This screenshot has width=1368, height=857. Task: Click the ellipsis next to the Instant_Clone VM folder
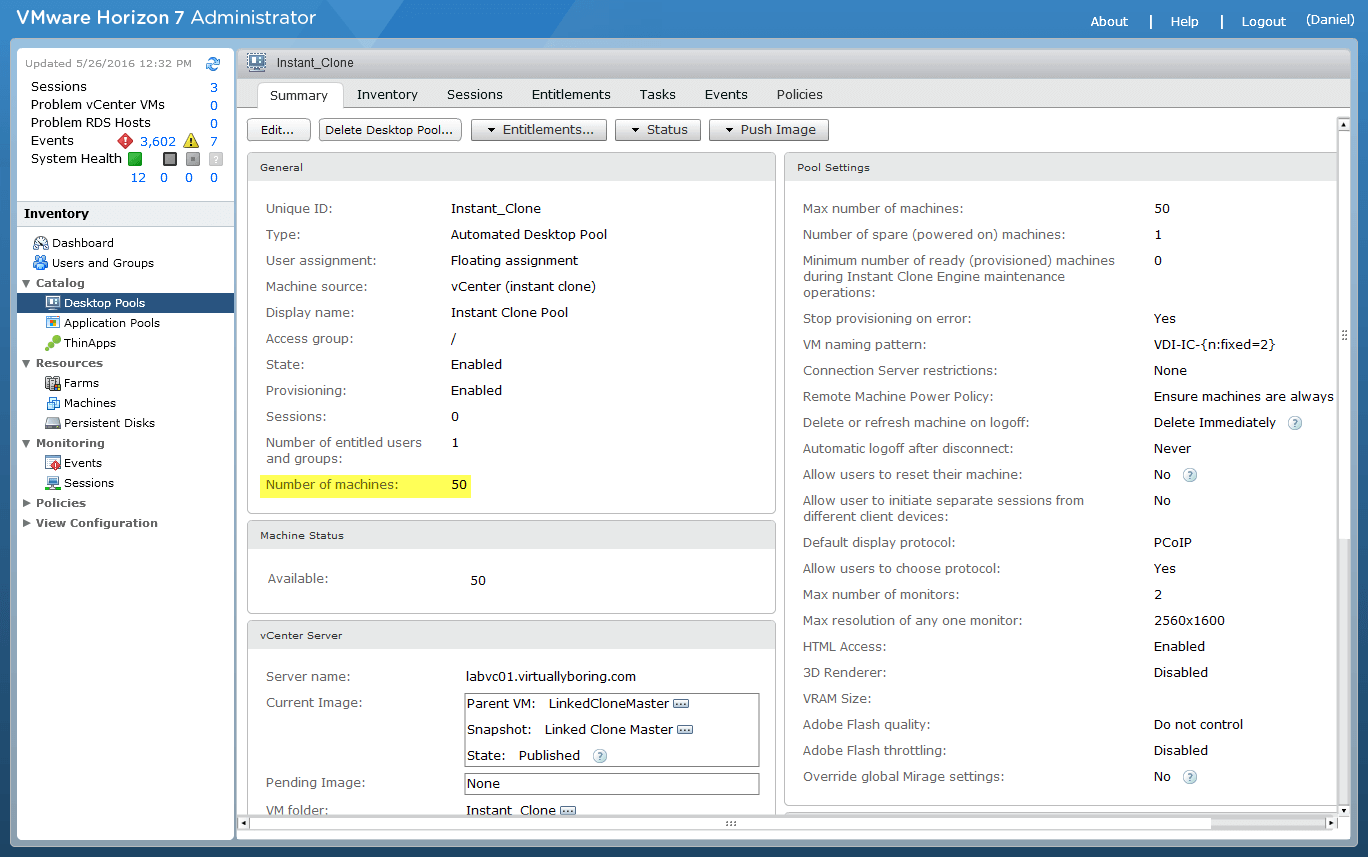568,811
